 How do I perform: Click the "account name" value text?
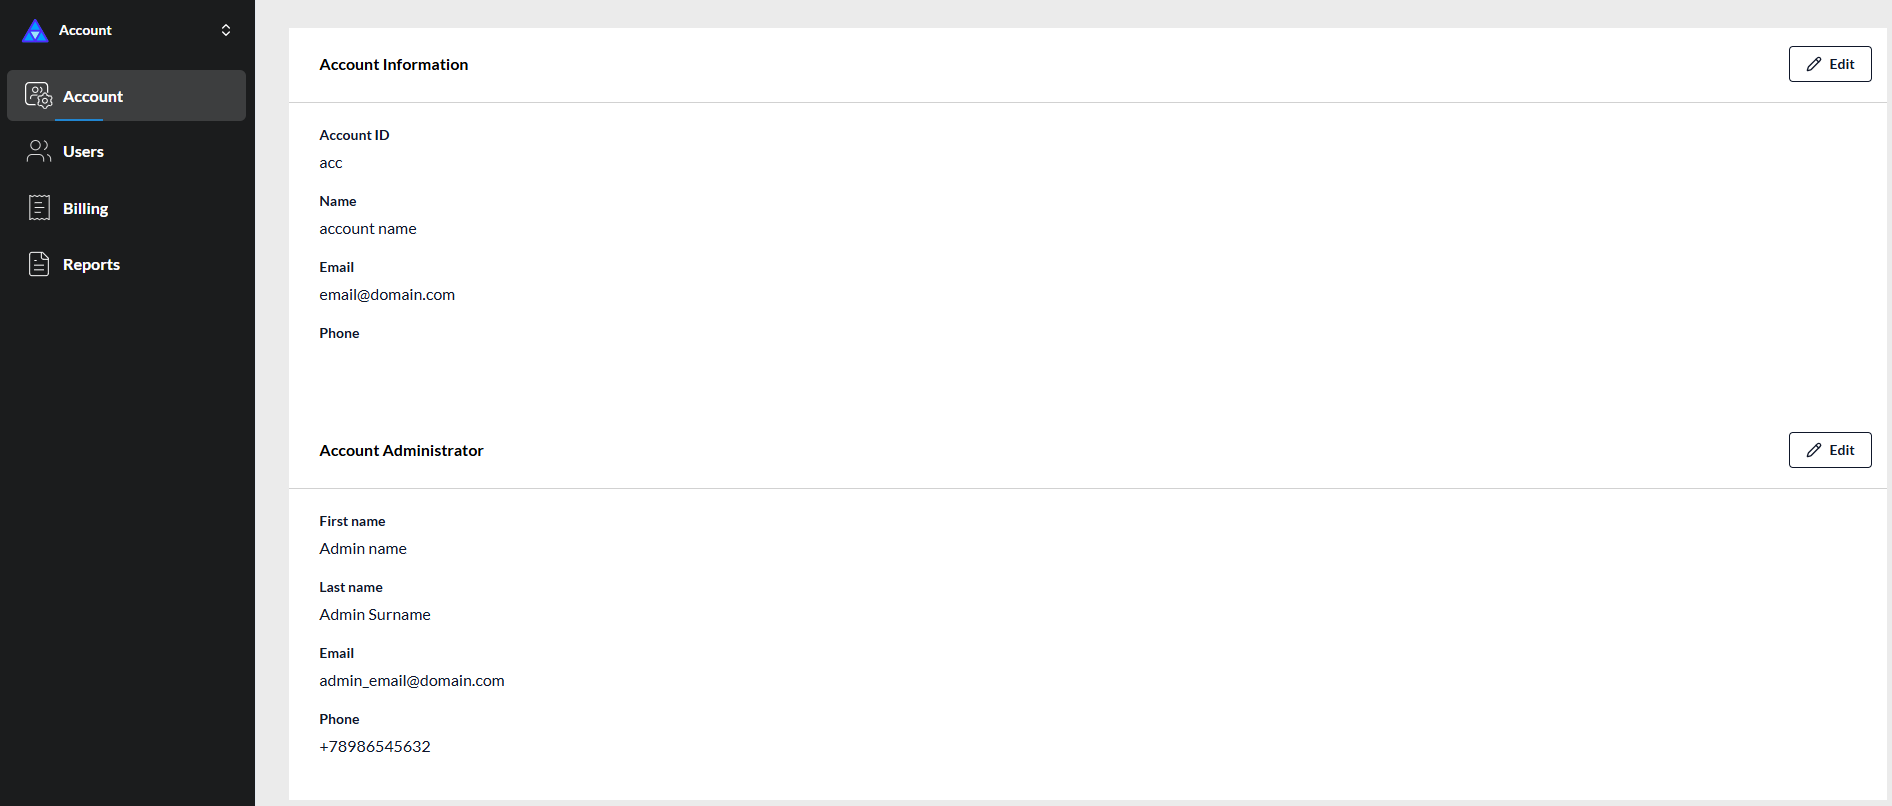368,229
